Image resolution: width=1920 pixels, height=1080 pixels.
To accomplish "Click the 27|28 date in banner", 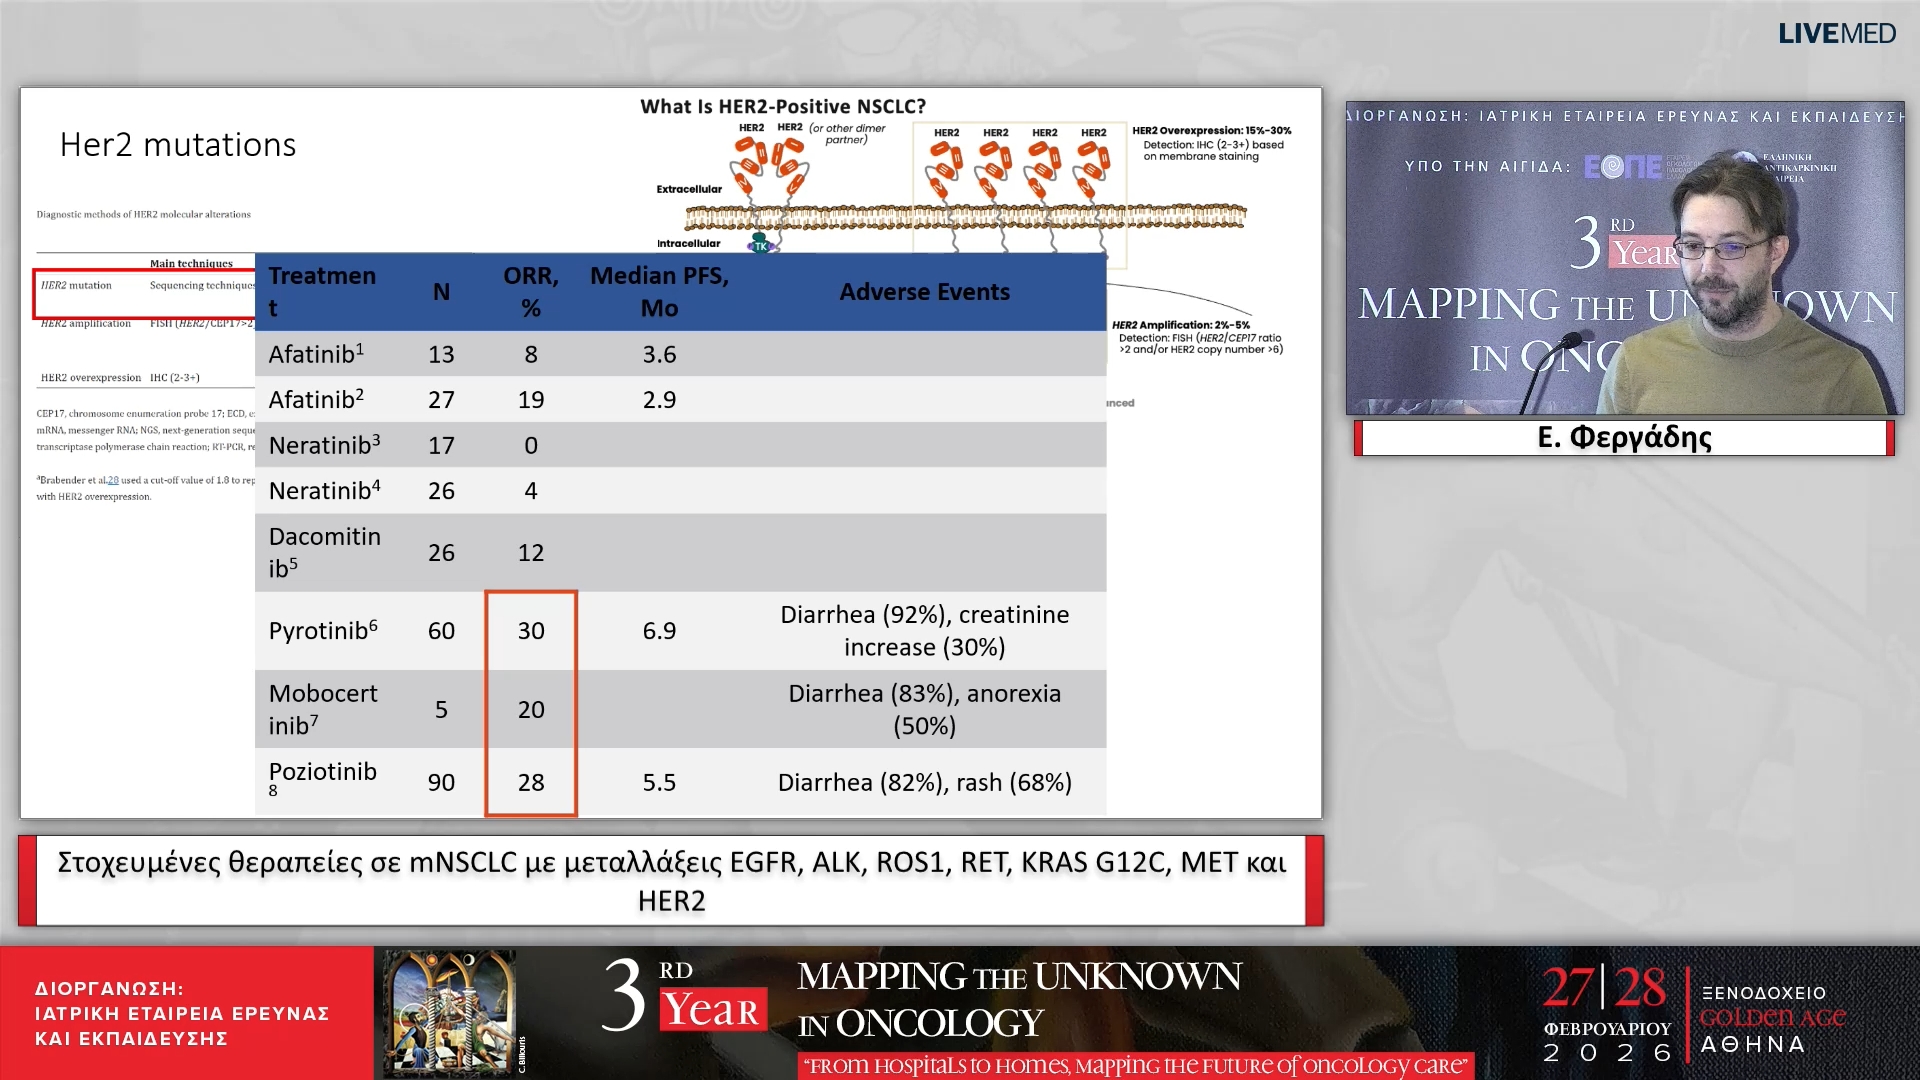I will [x=1603, y=988].
